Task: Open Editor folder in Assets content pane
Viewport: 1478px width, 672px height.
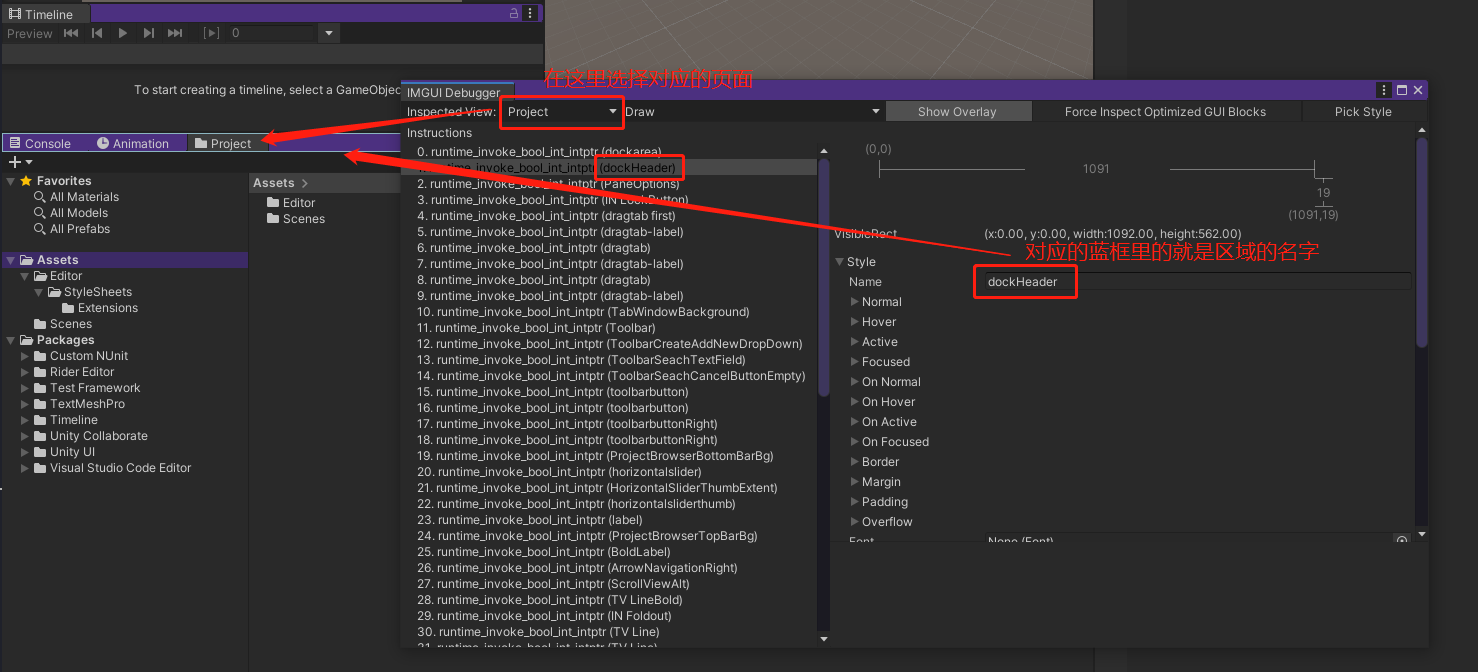Action: (x=292, y=203)
